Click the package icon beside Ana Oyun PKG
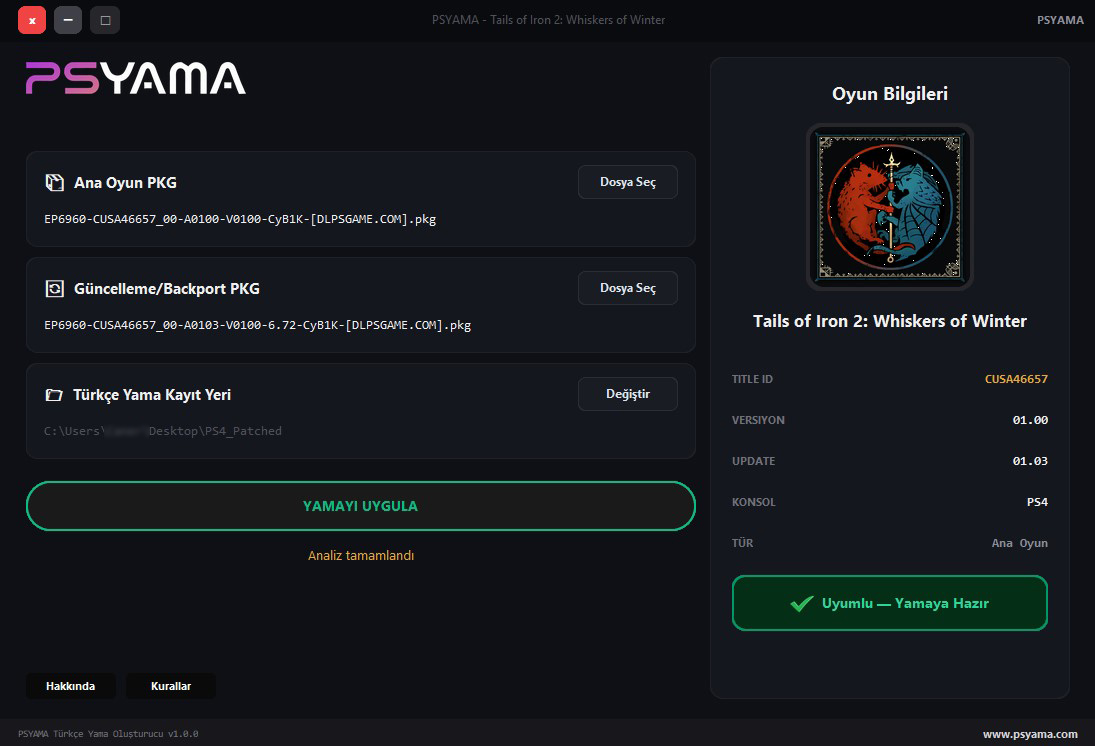 tap(54, 182)
